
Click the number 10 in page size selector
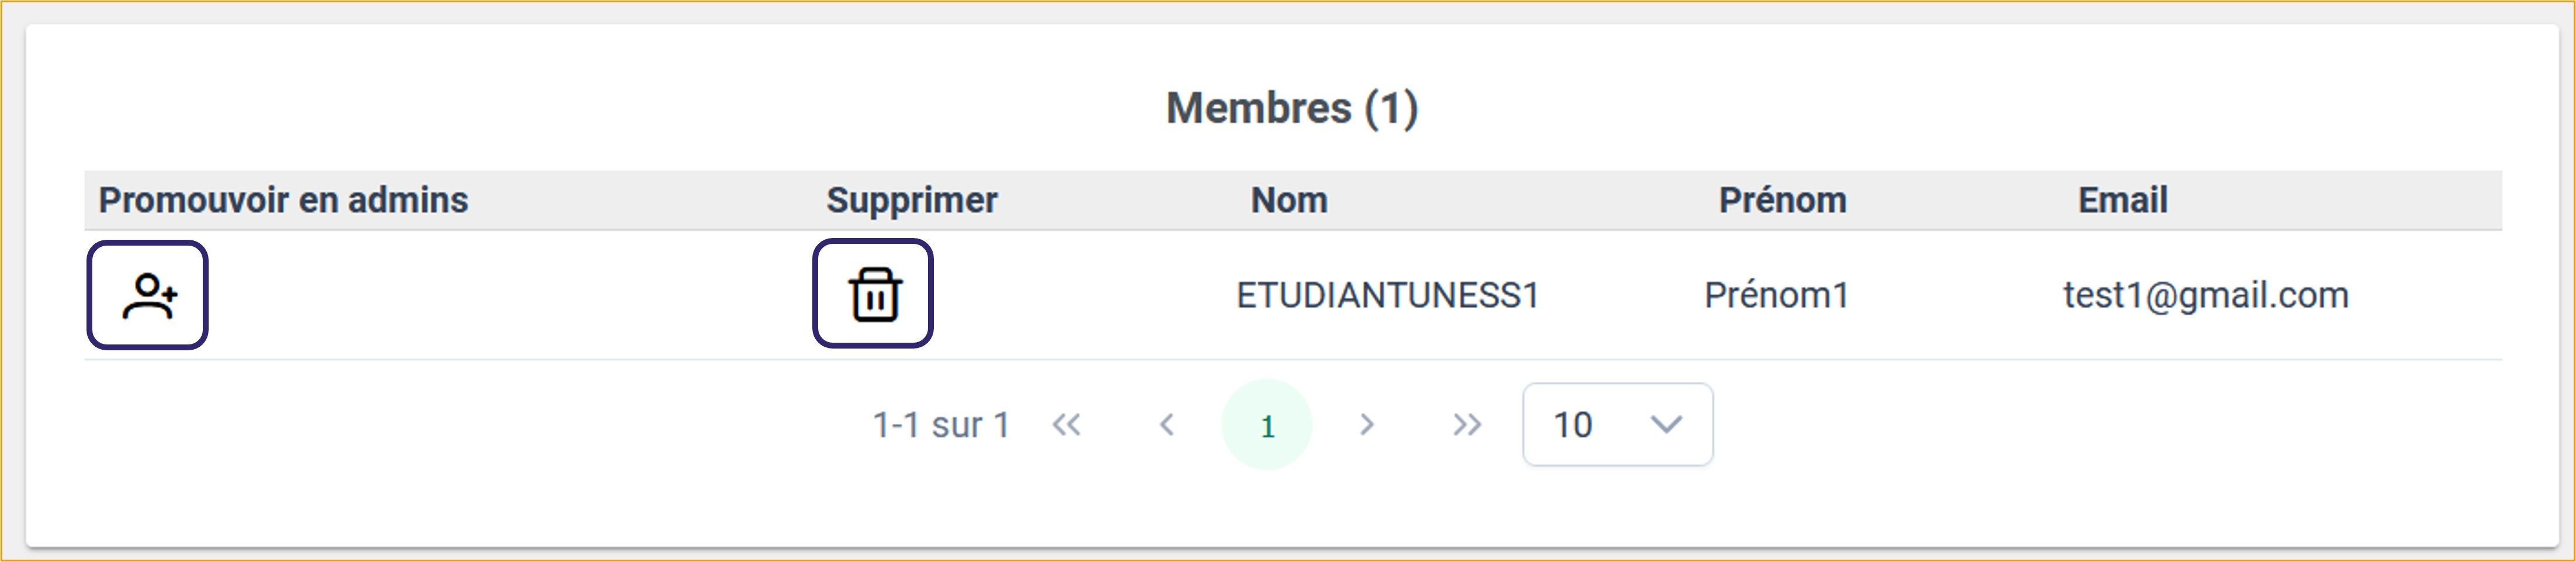pyautogui.click(x=1572, y=425)
